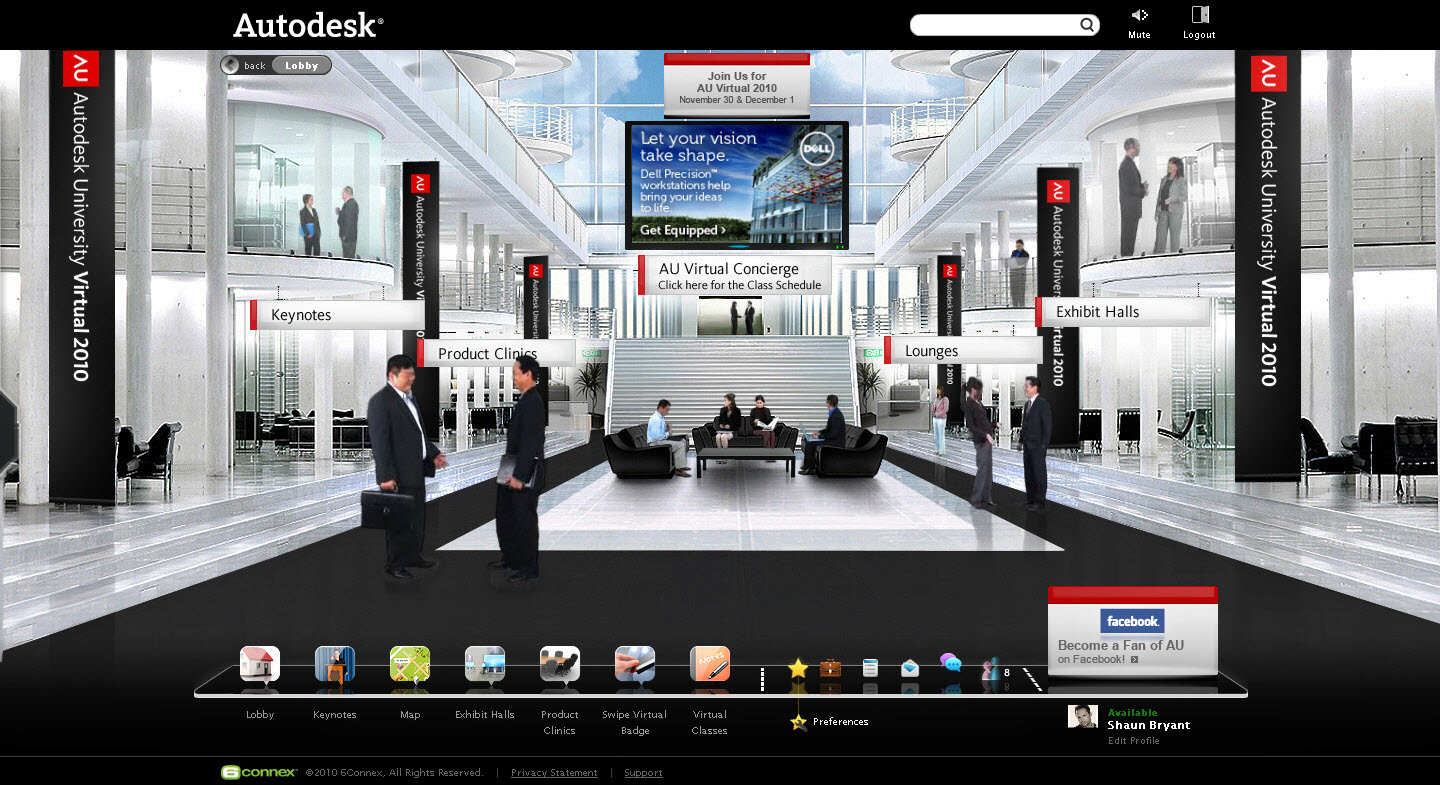This screenshot has height=785, width=1440.
Task: Mute the sound with the speaker icon
Action: pyautogui.click(x=1139, y=15)
